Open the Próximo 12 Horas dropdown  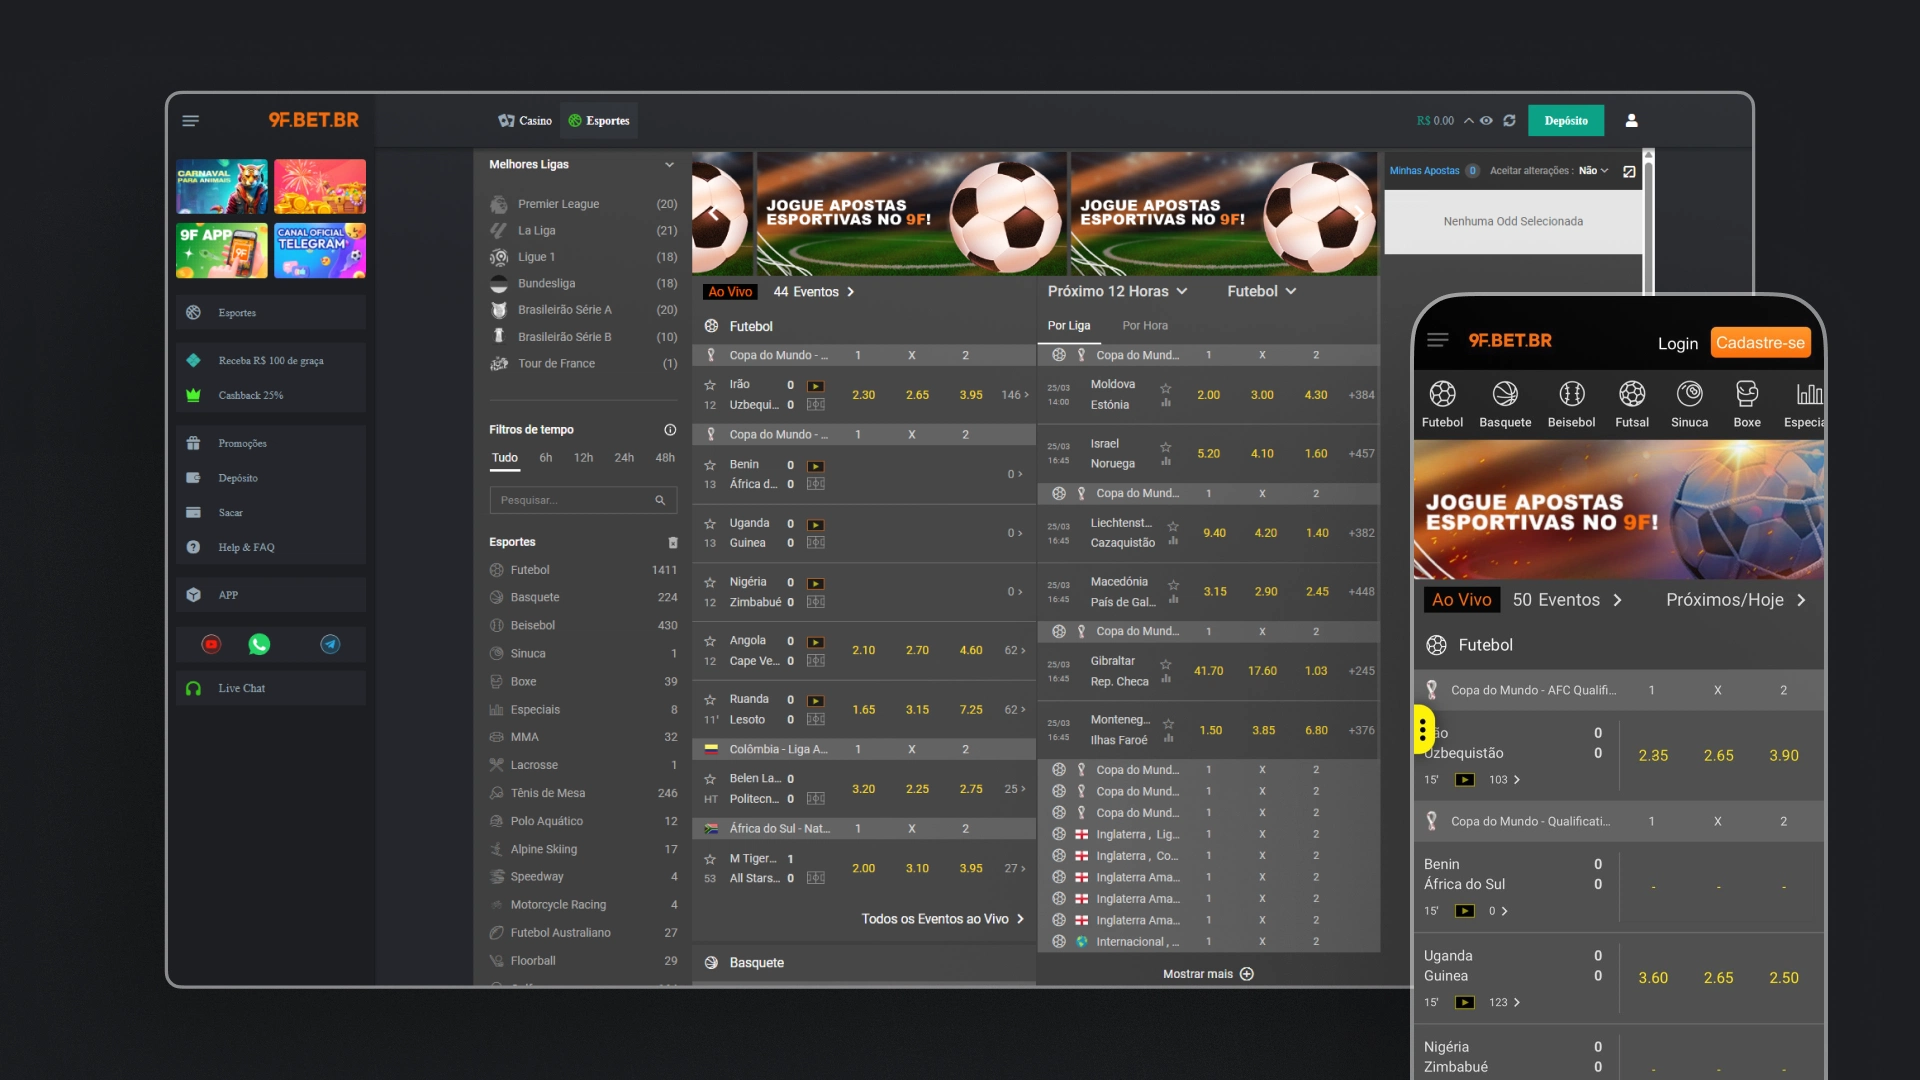coord(1117,291)
